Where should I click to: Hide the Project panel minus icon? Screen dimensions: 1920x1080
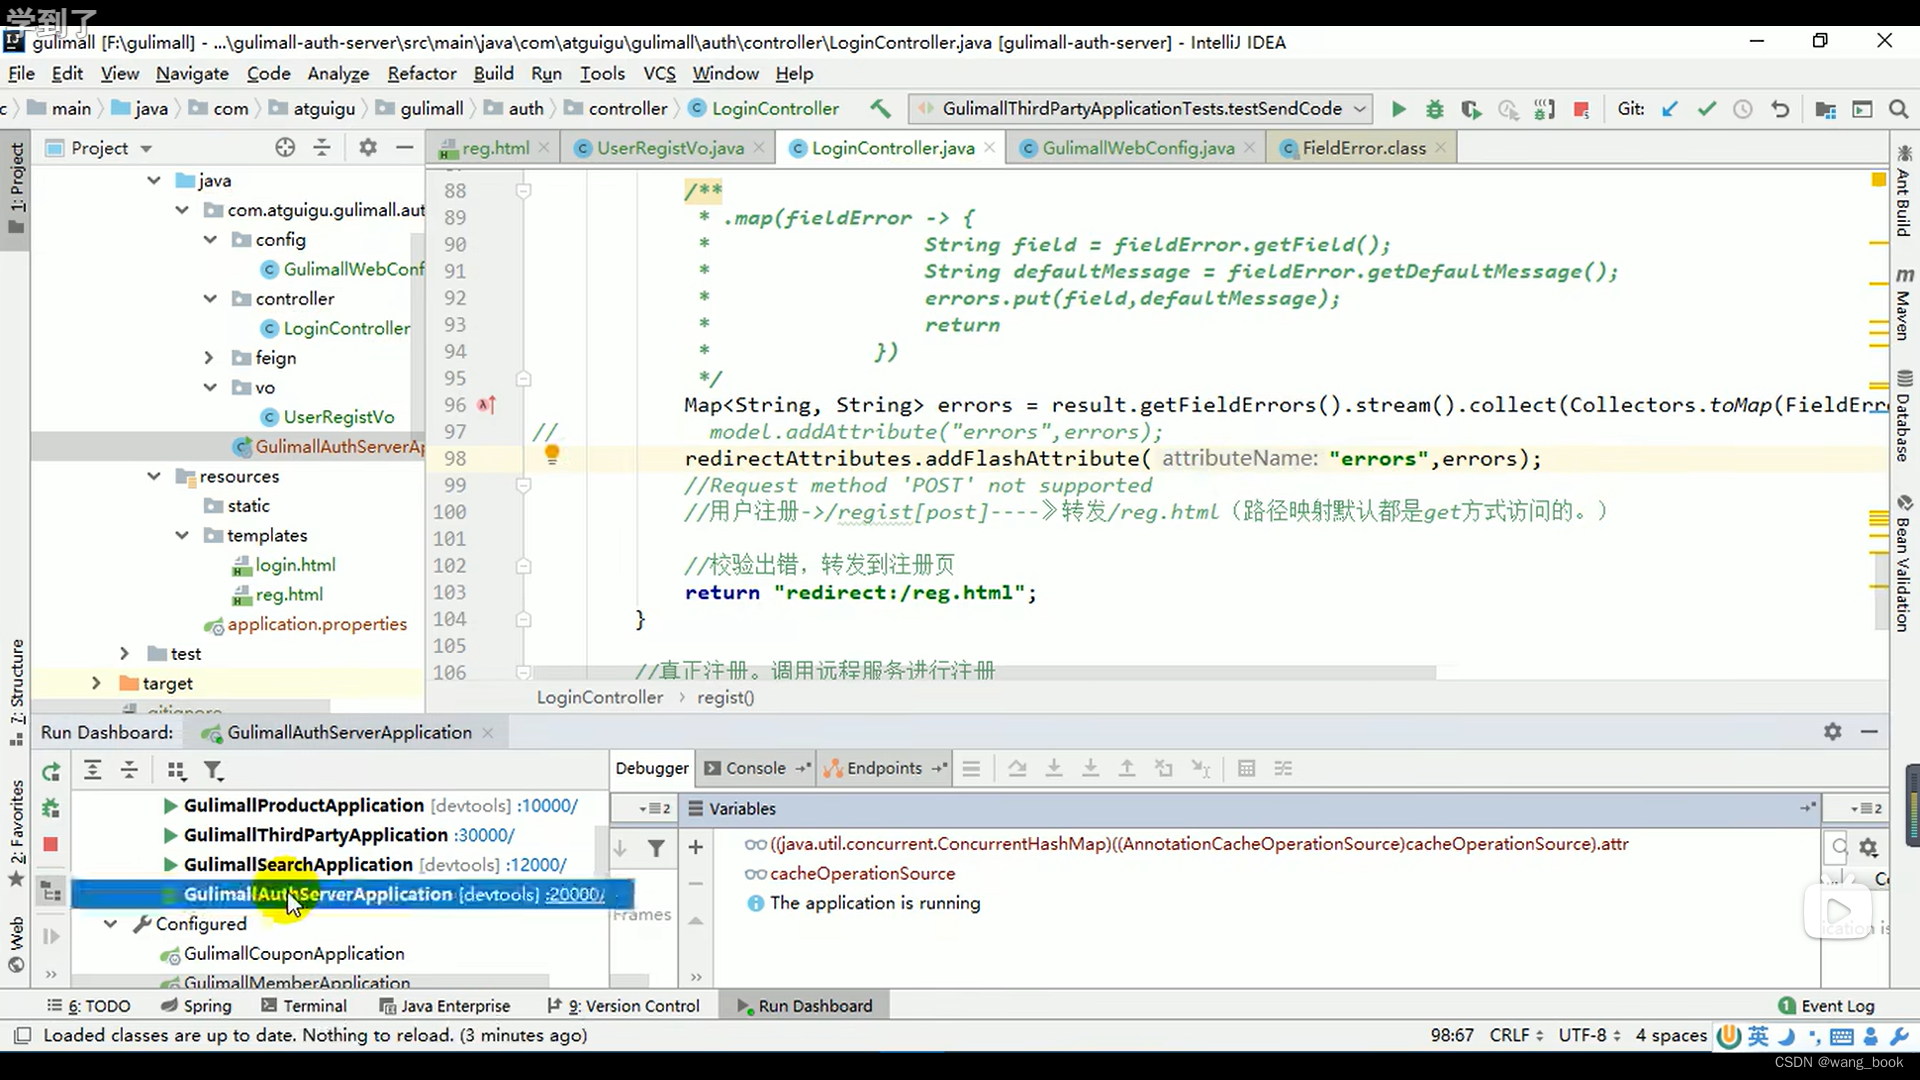pos(404,148)
